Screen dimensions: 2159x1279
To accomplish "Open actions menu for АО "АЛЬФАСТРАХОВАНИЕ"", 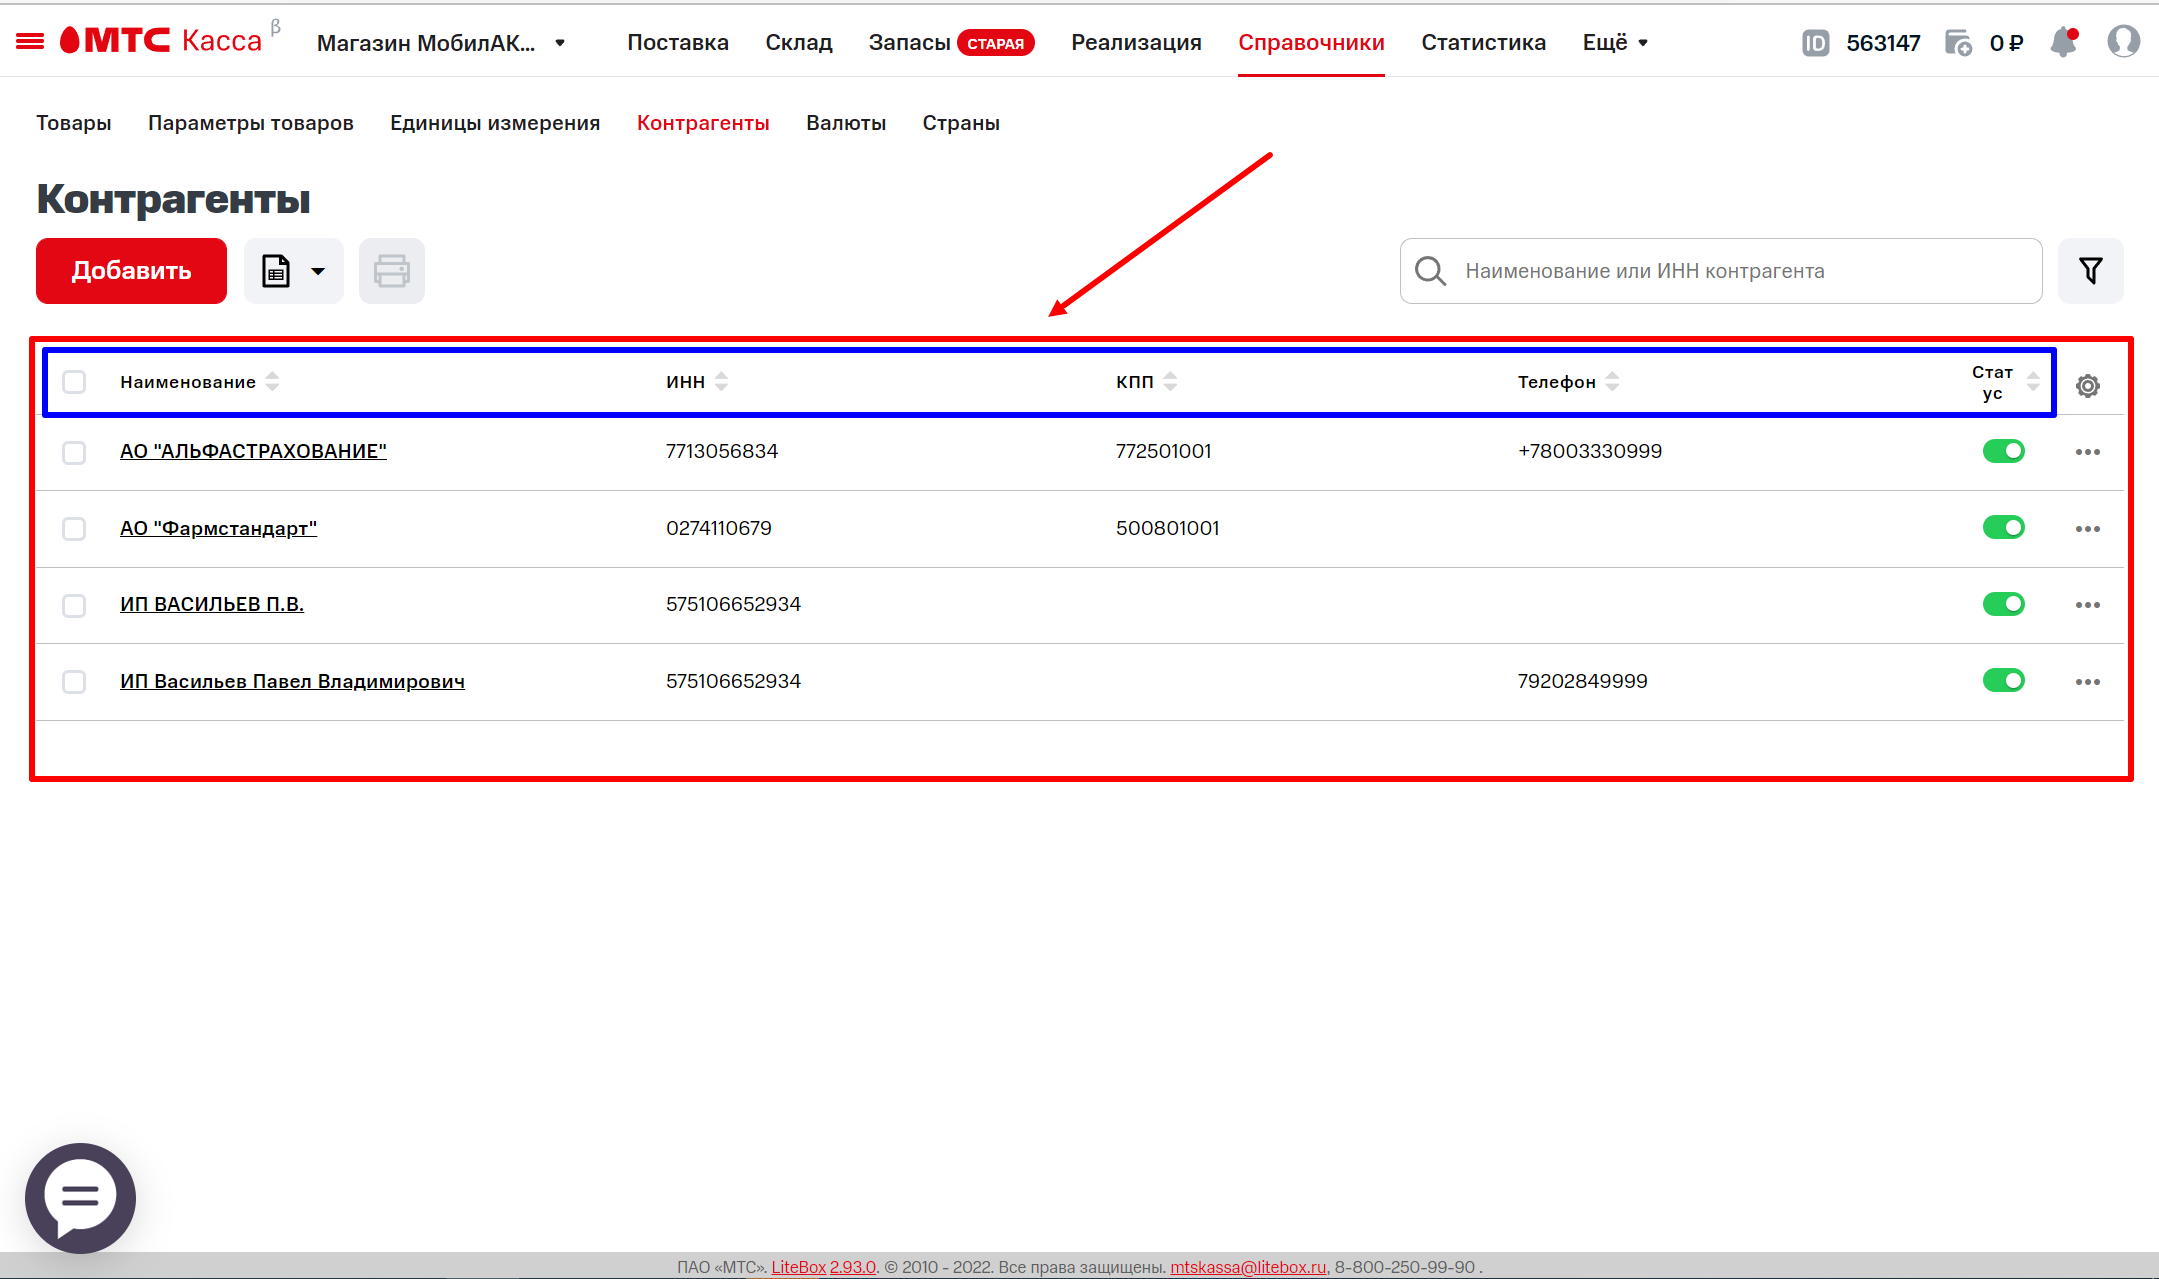I will (2088, 452).
